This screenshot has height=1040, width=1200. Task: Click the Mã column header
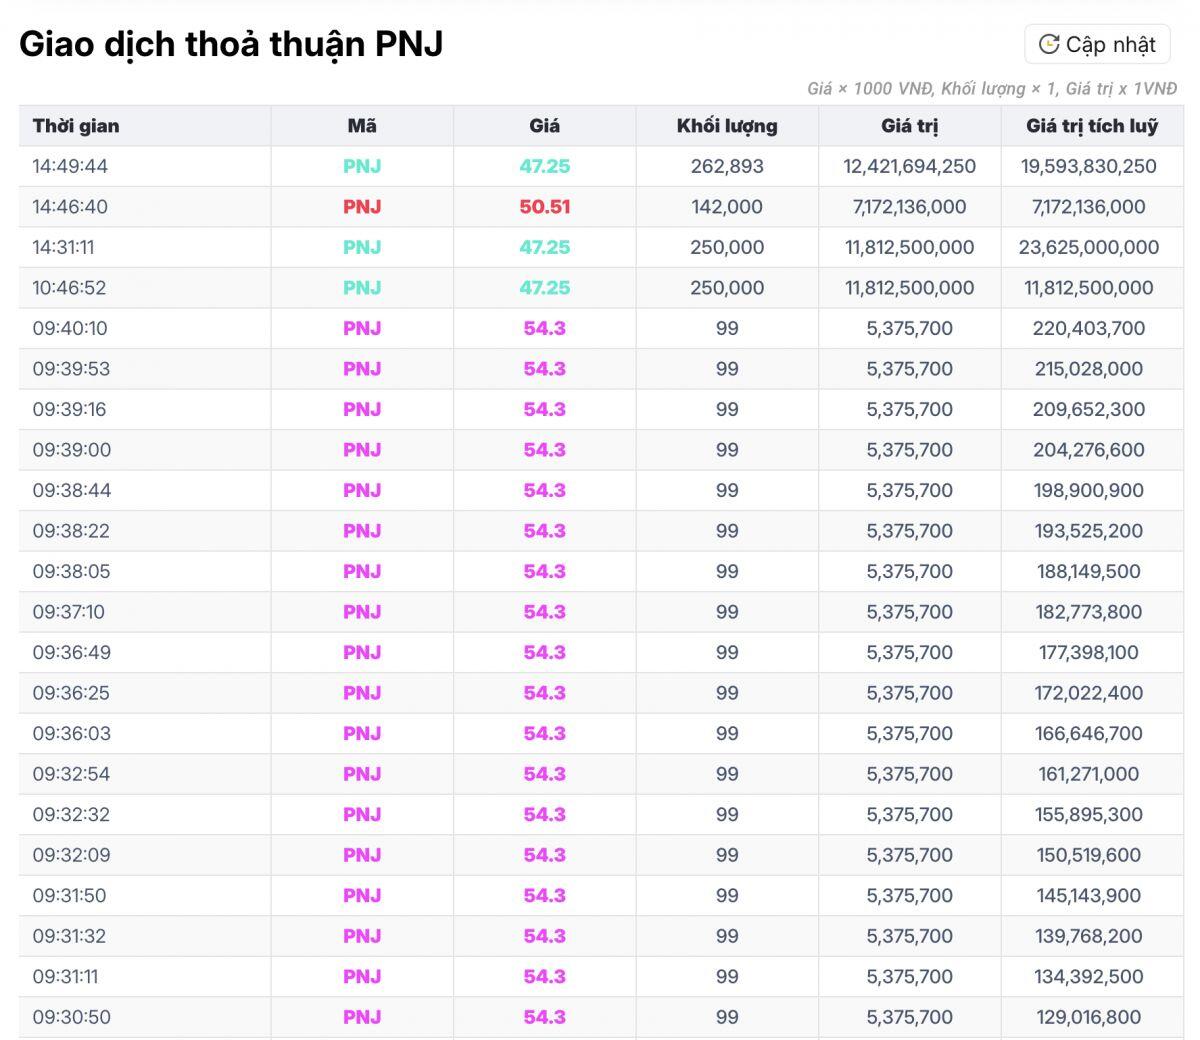click(x=362, y=126)
